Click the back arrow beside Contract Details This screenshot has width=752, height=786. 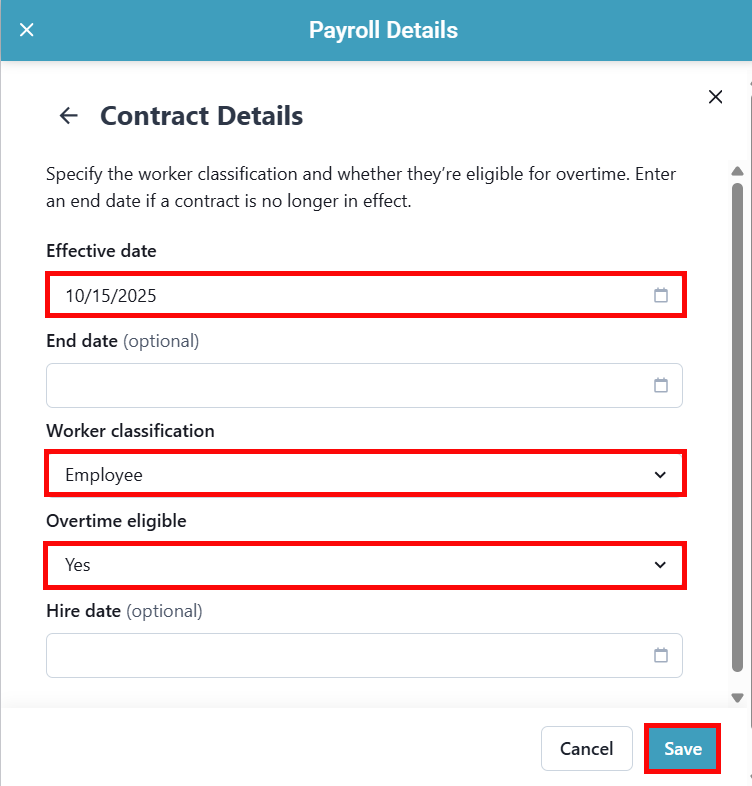tap(68, 116)
